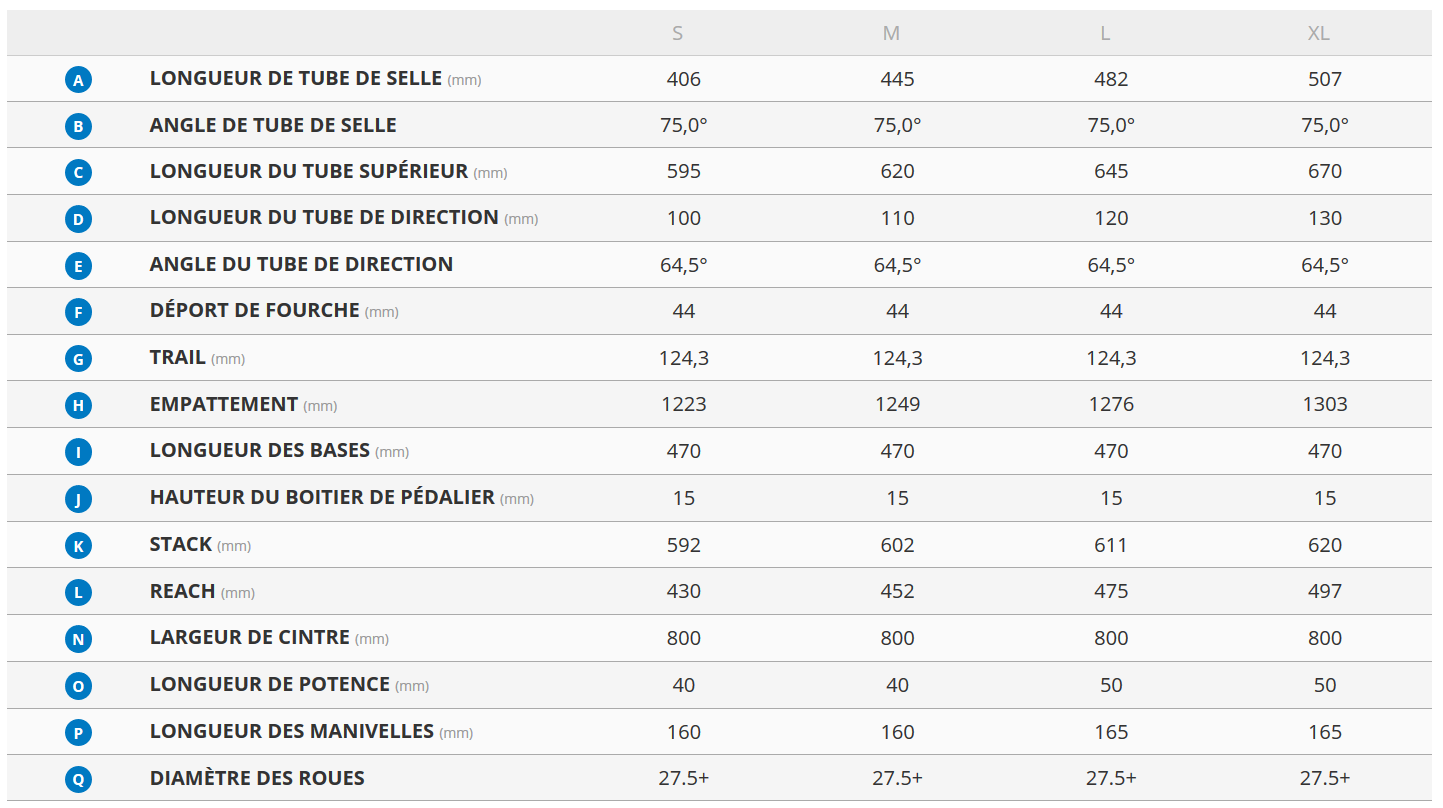Screen dimensions: 1443x808
Task: Click the 430 reach value for size S
Action: tap(683, 591)
